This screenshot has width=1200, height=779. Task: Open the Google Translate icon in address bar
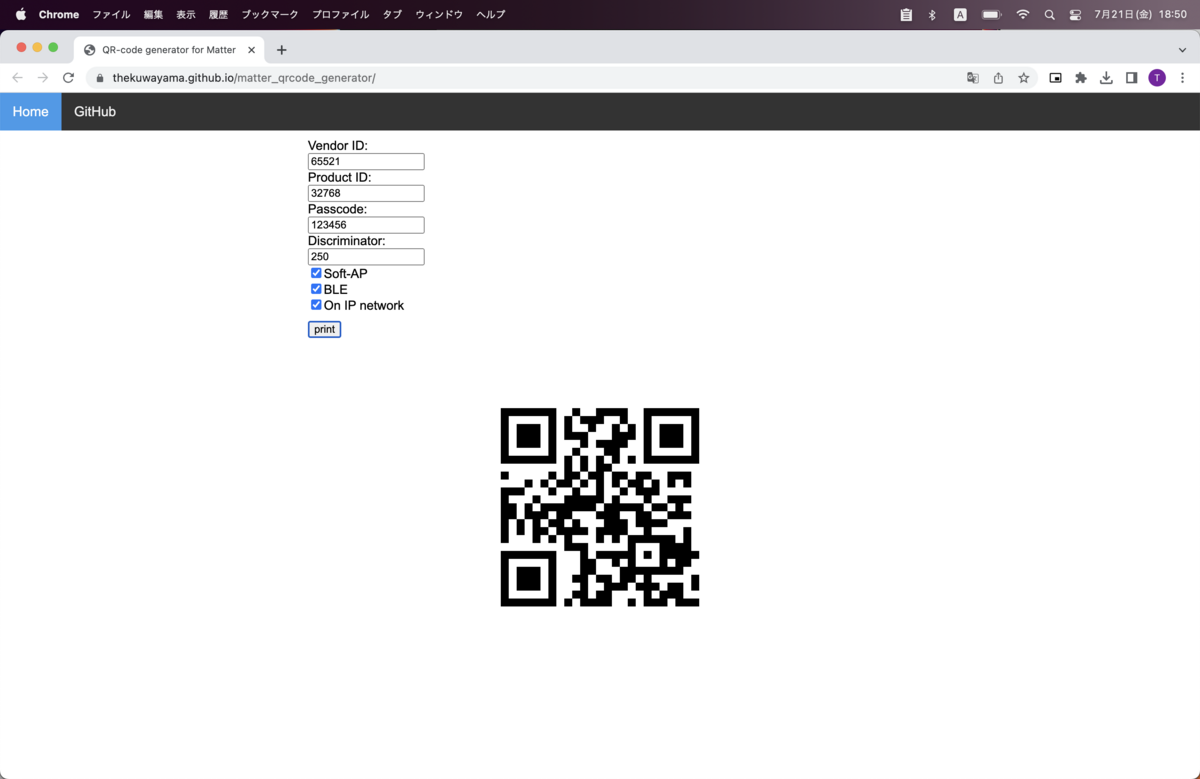click(x=972, y=78)
